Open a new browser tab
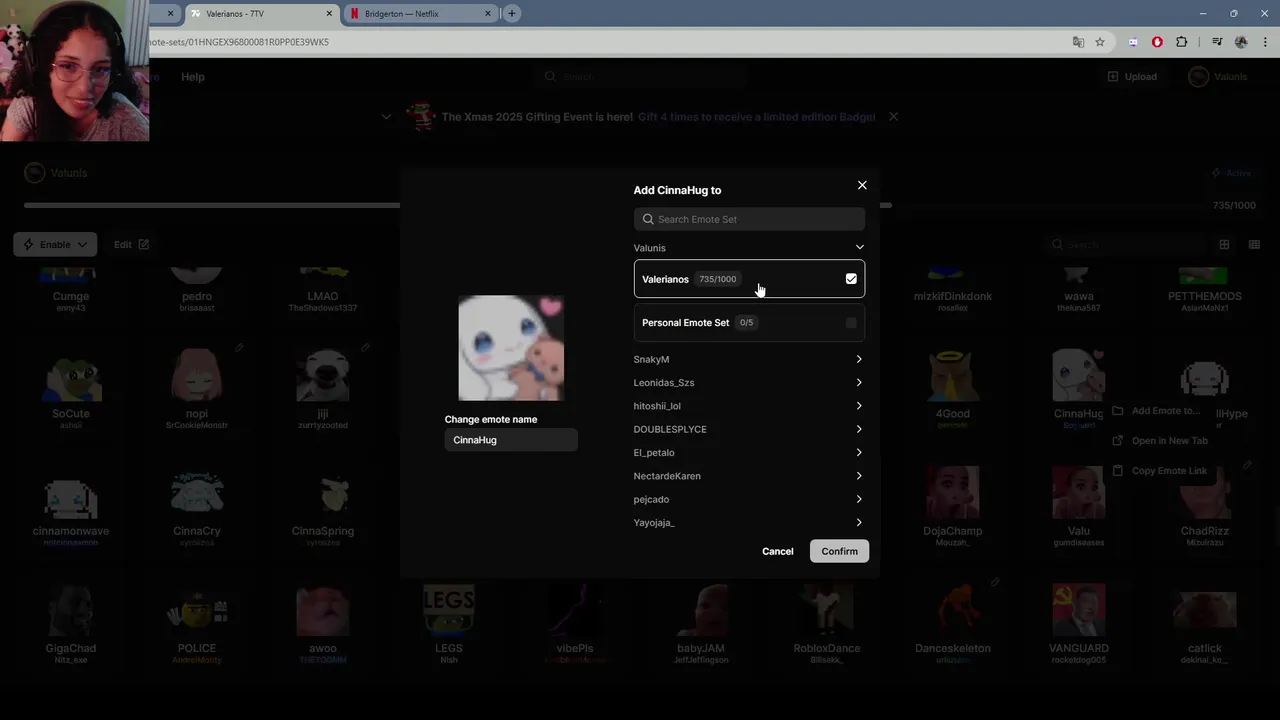 click(x=512, y=14)
